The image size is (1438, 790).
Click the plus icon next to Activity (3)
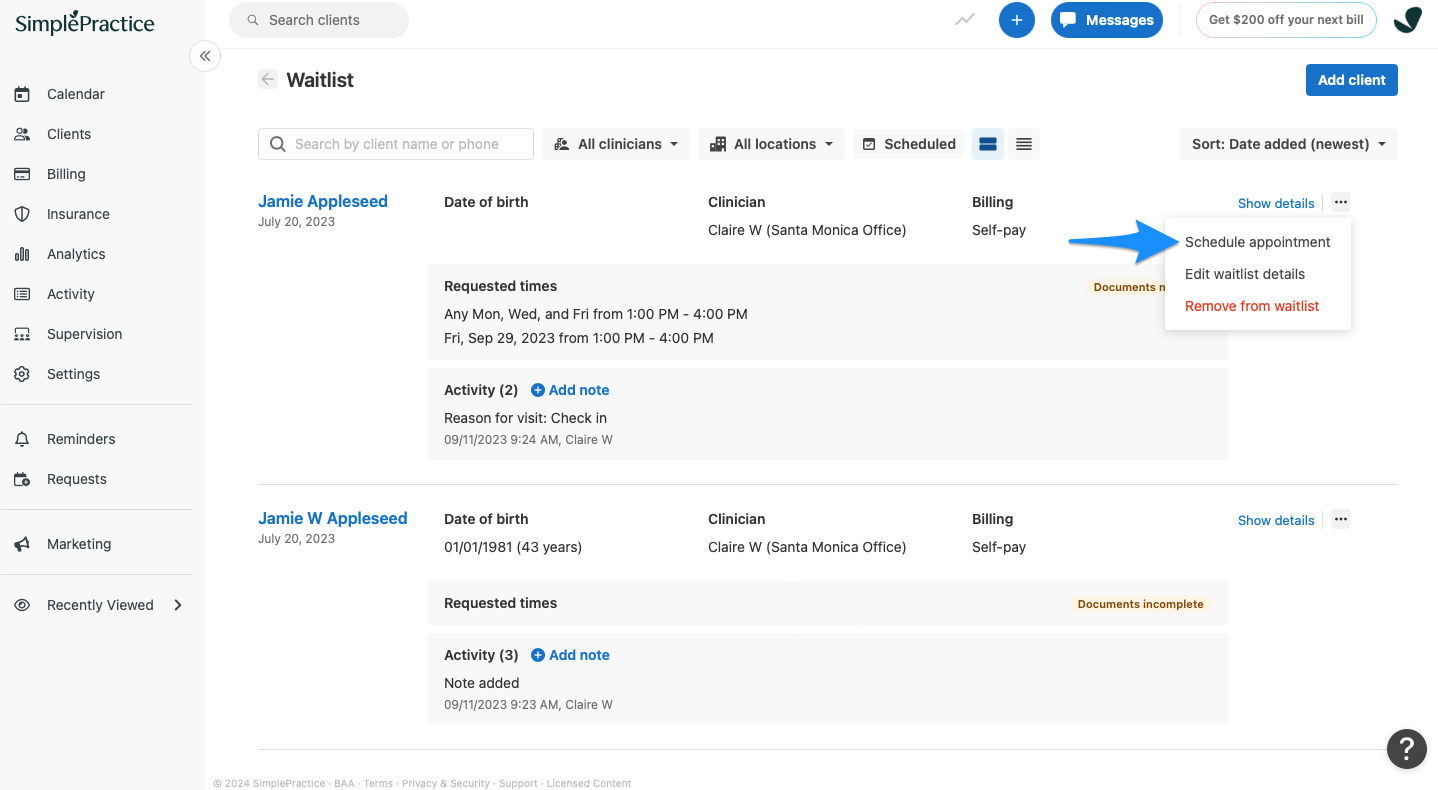pyautogui.click(x=538, y=655)
